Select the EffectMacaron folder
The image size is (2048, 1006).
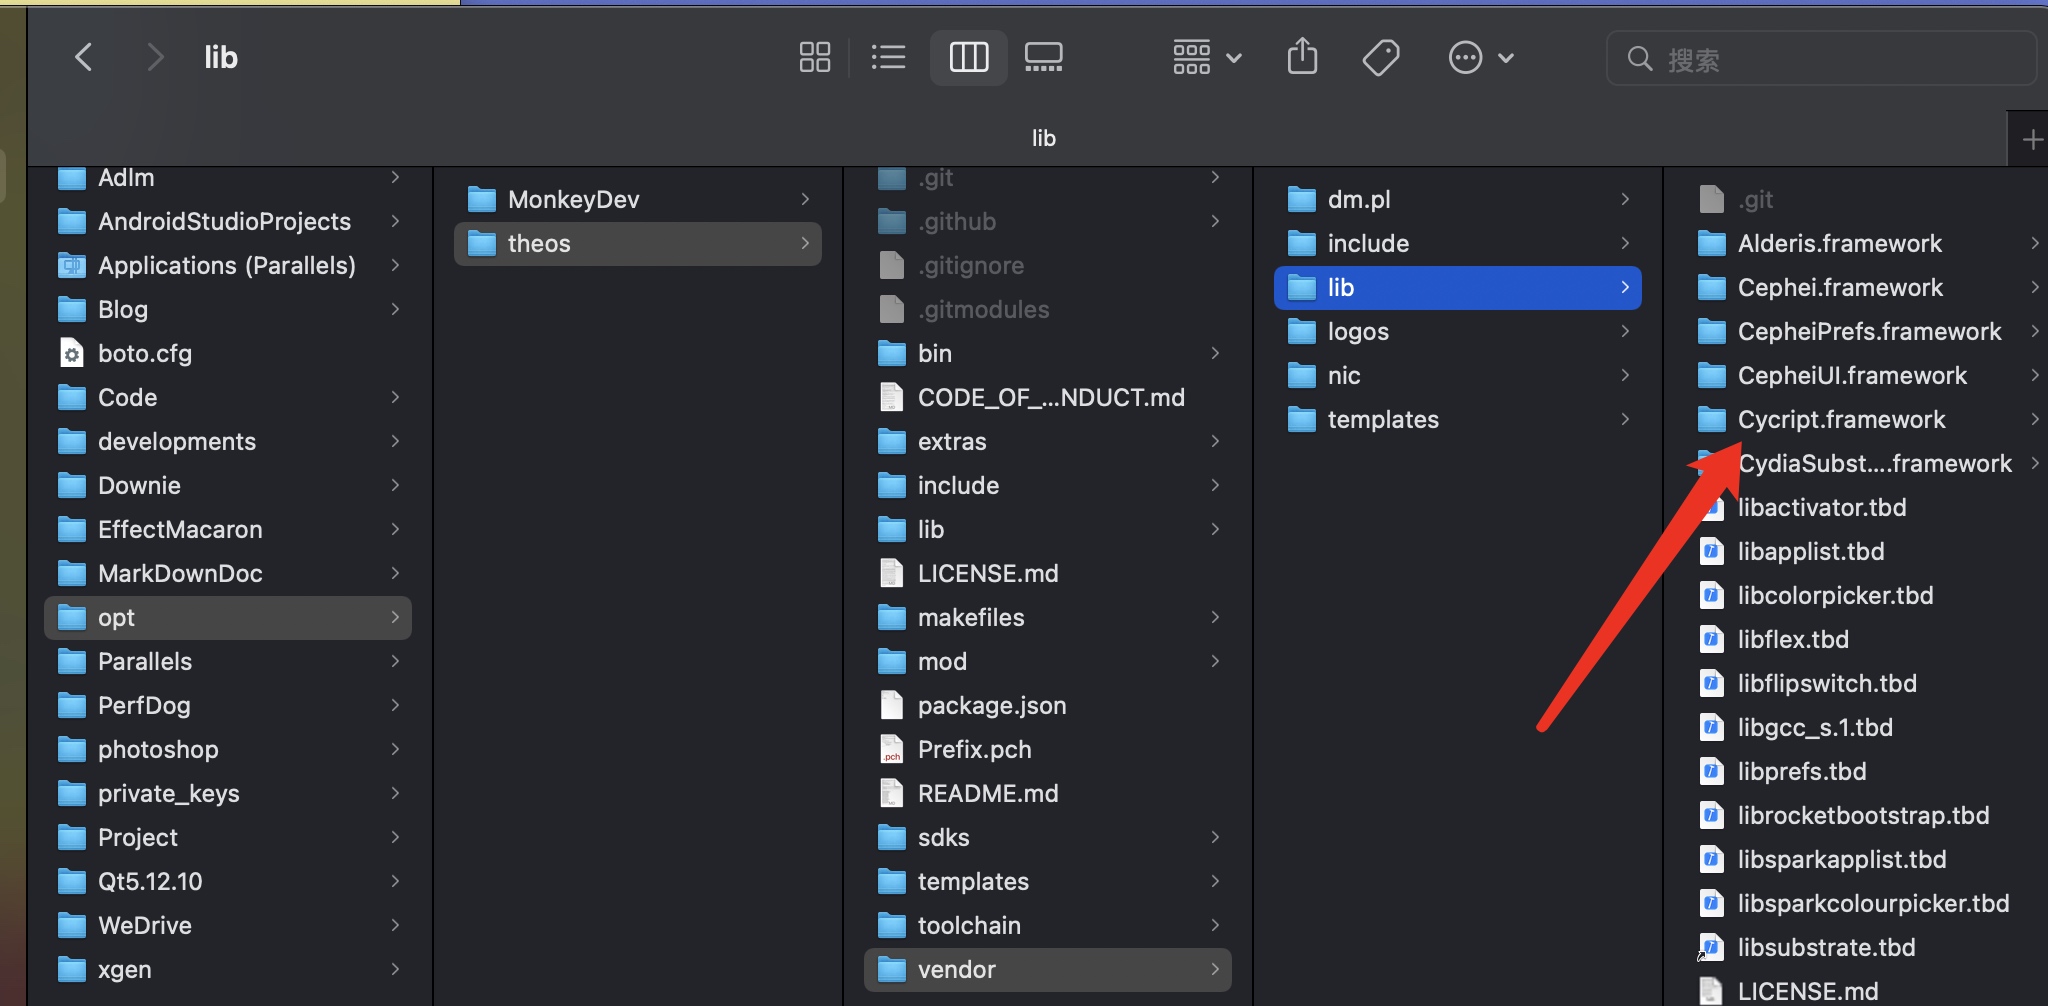point(228,529)
